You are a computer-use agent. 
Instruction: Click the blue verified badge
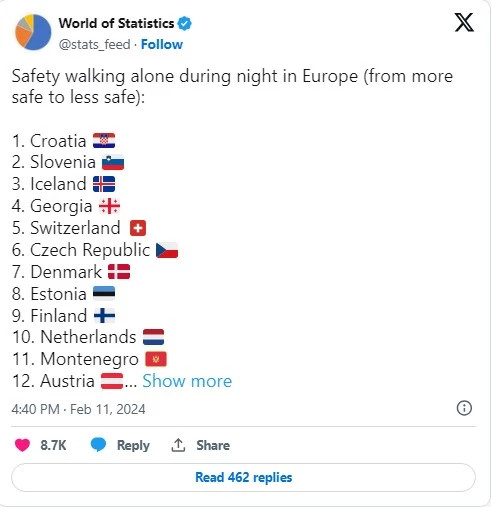(x=184, y=24)
